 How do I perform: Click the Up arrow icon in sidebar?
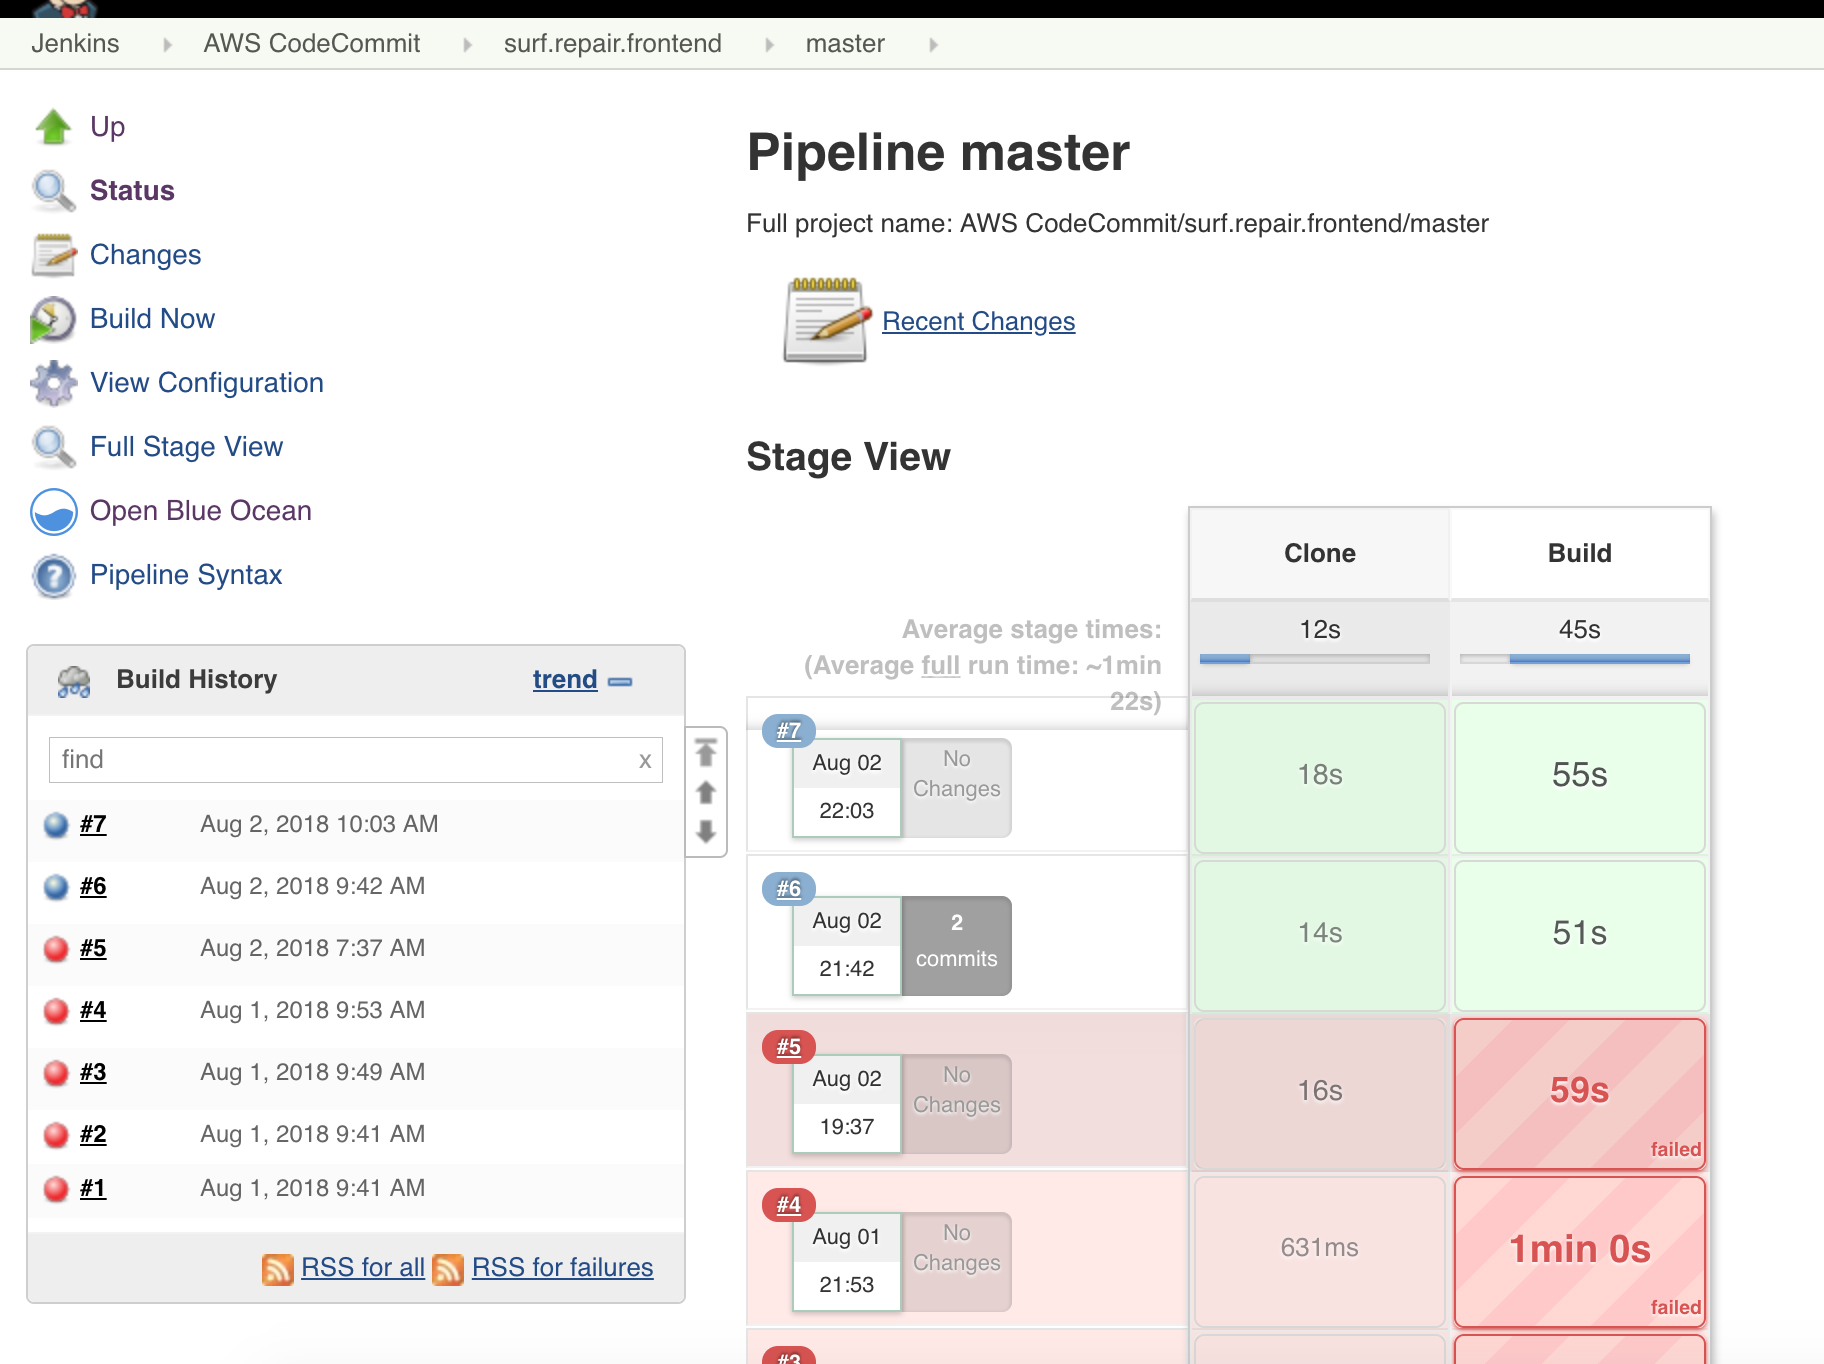pyautogui.click(x=53, y=126)
